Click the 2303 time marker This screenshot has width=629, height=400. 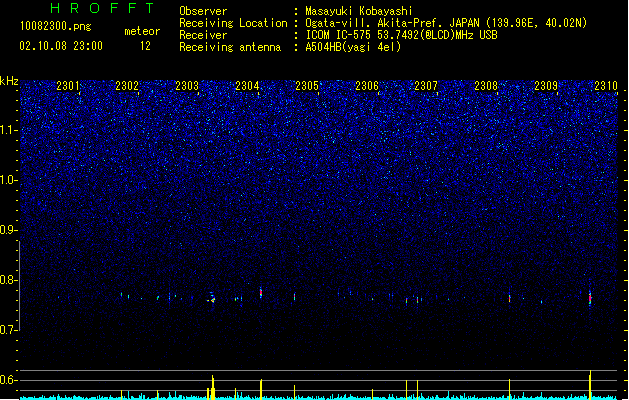[x=187, y=86]
